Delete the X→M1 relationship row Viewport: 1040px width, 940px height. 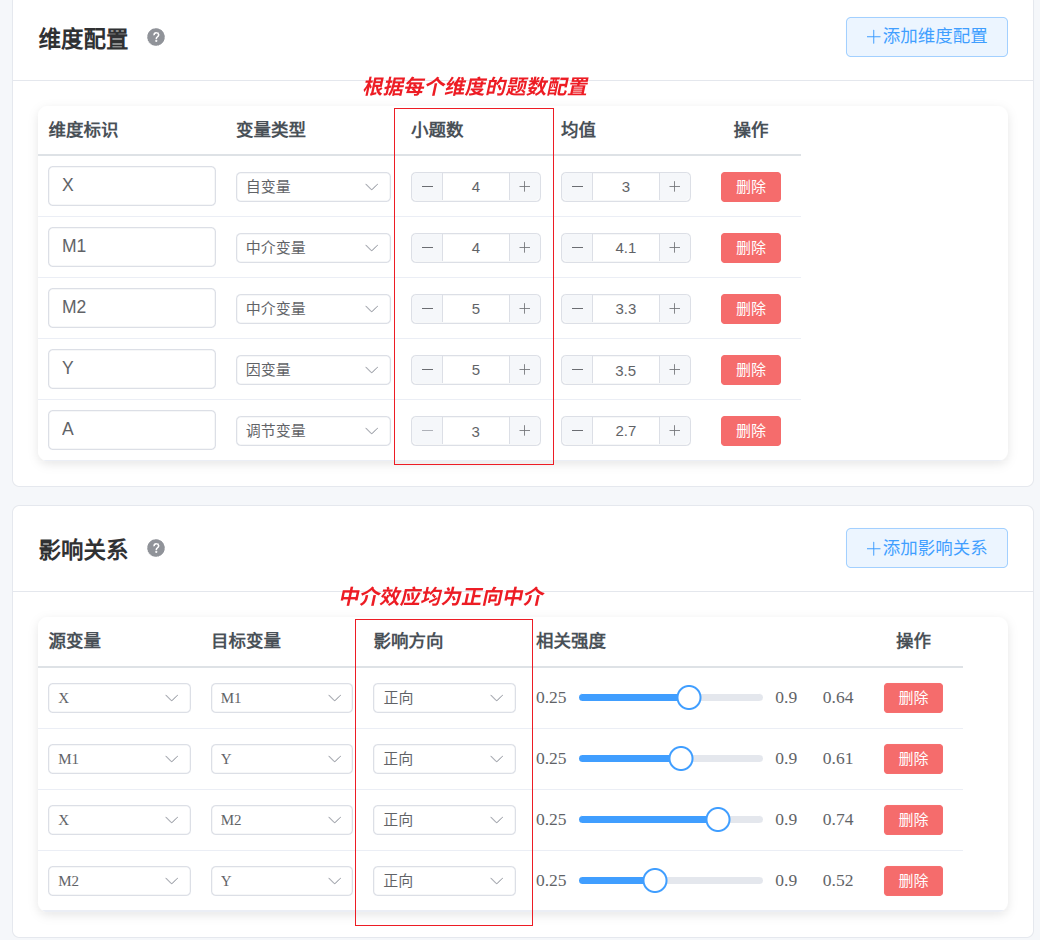point(912,697)
